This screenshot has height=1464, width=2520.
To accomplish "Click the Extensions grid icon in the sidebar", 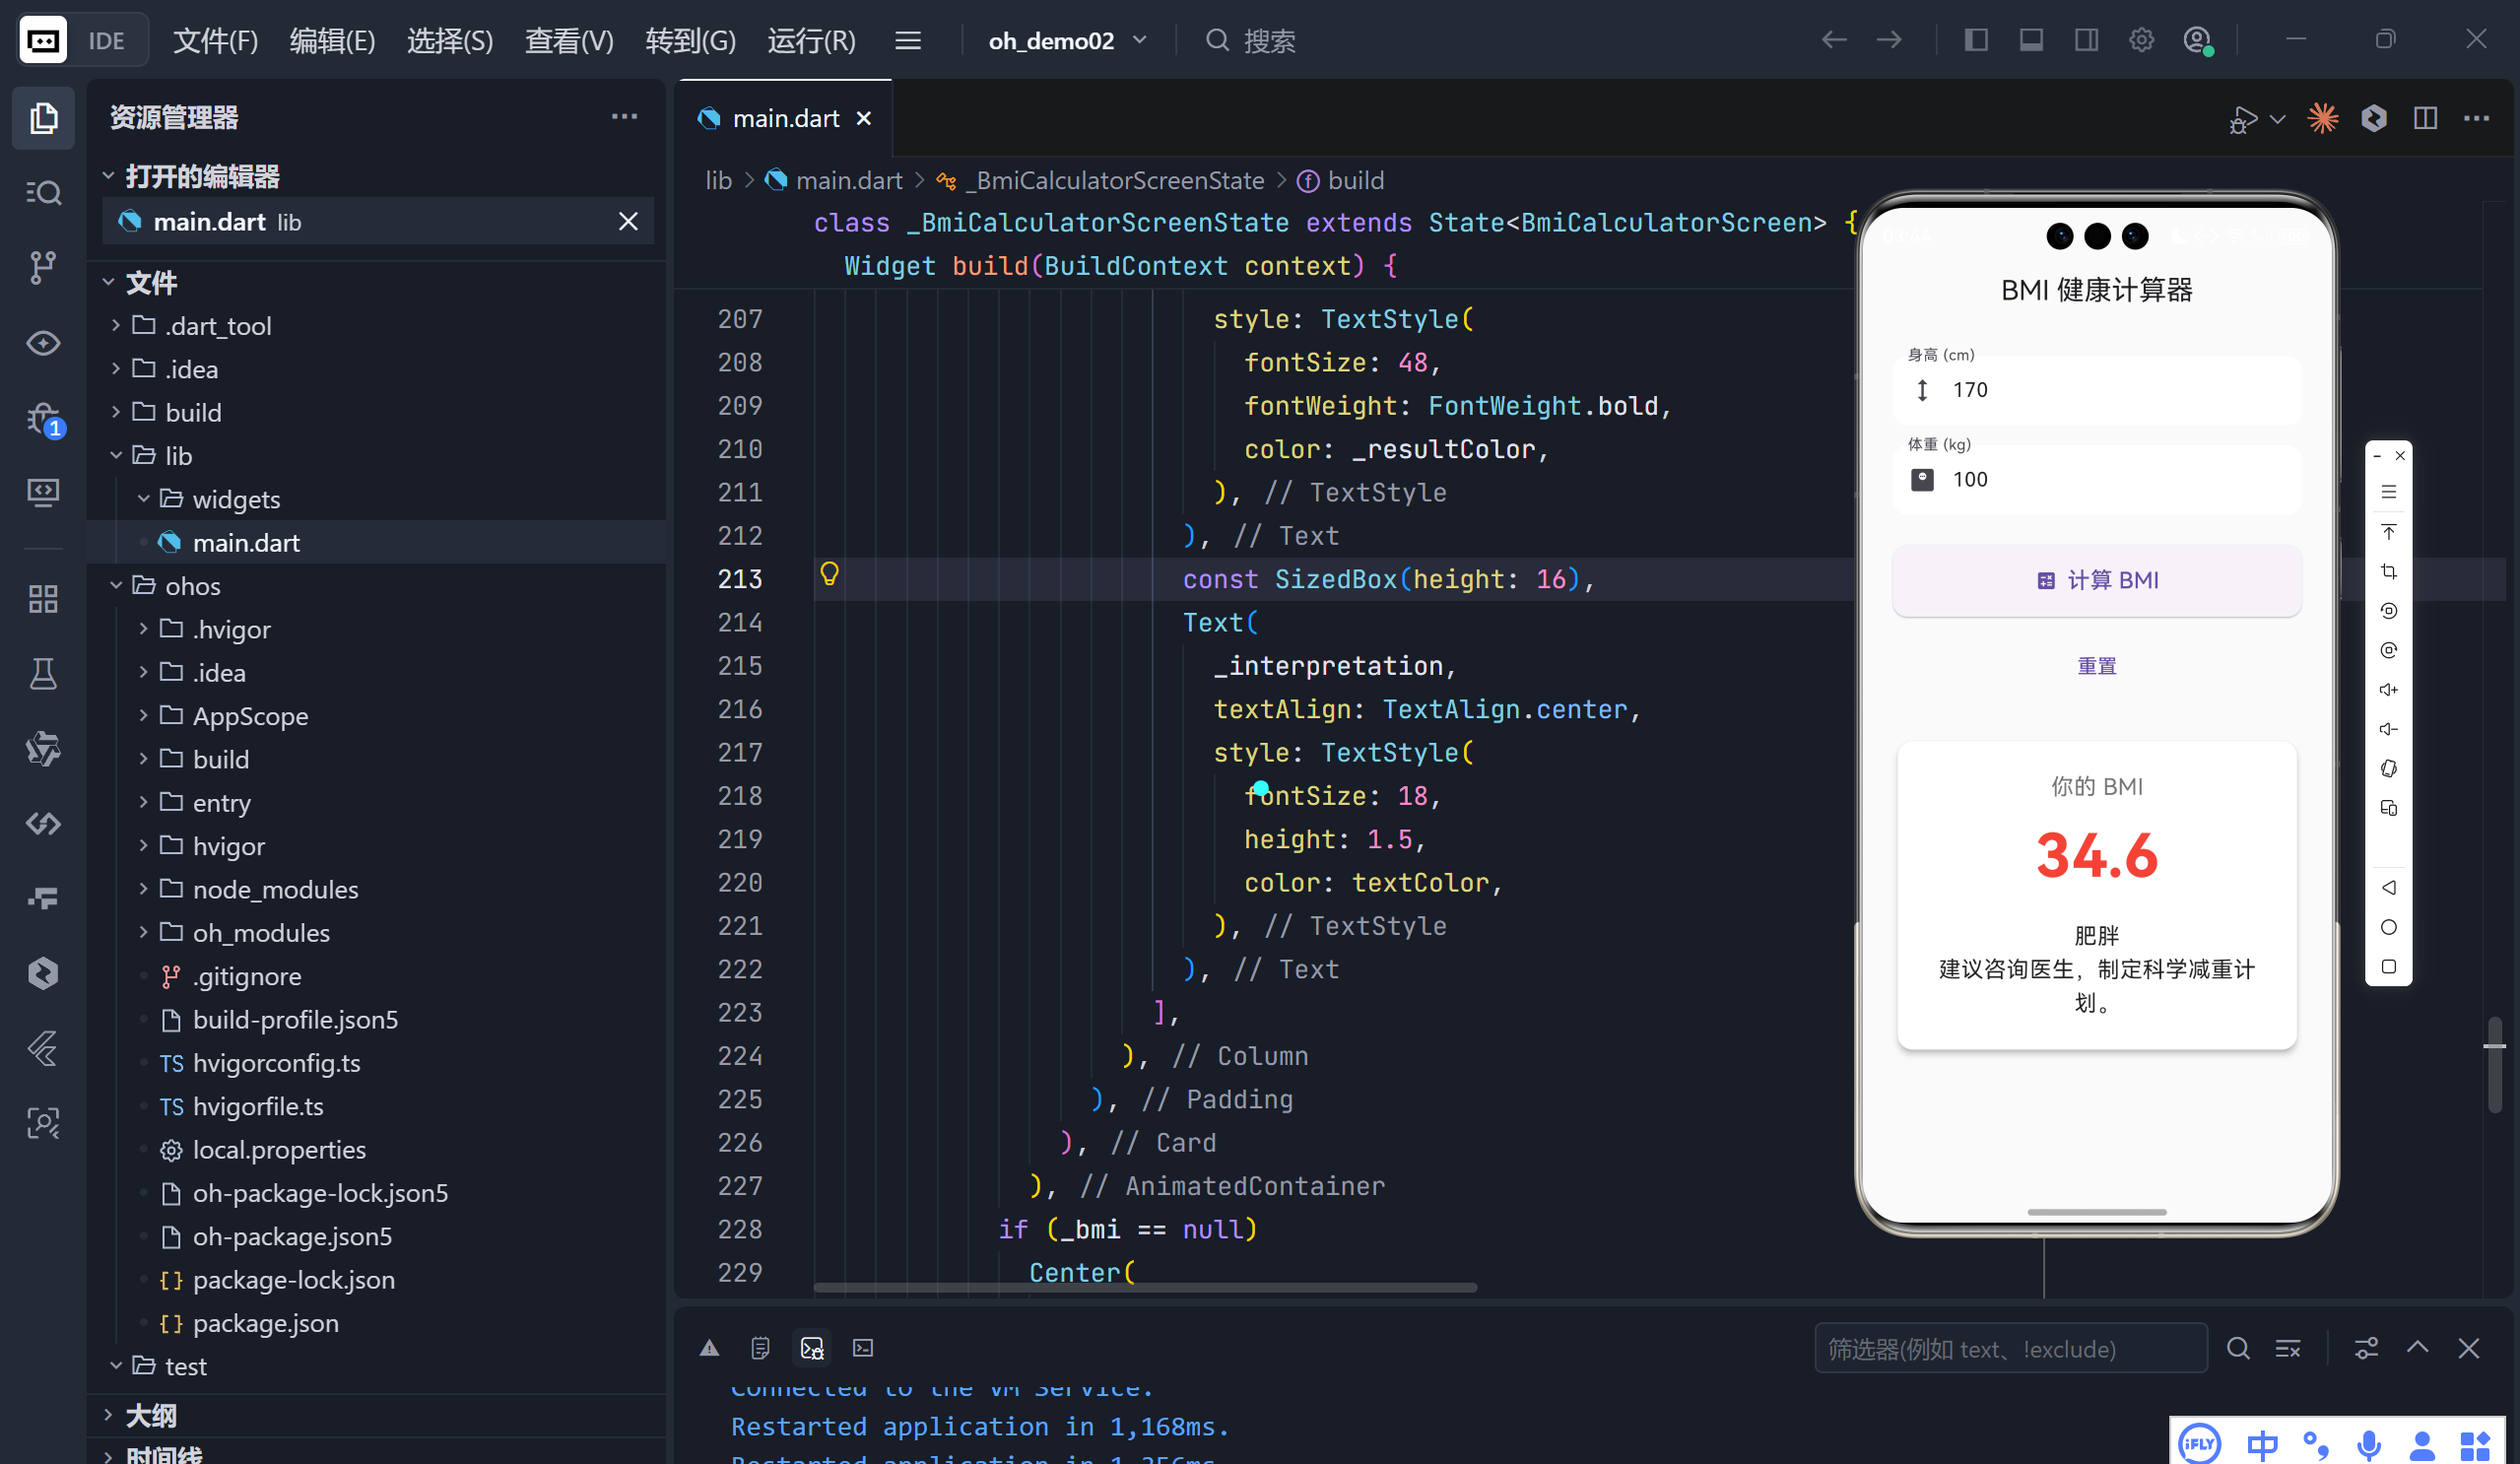I will pyautogui.click(x=43, y=598).
